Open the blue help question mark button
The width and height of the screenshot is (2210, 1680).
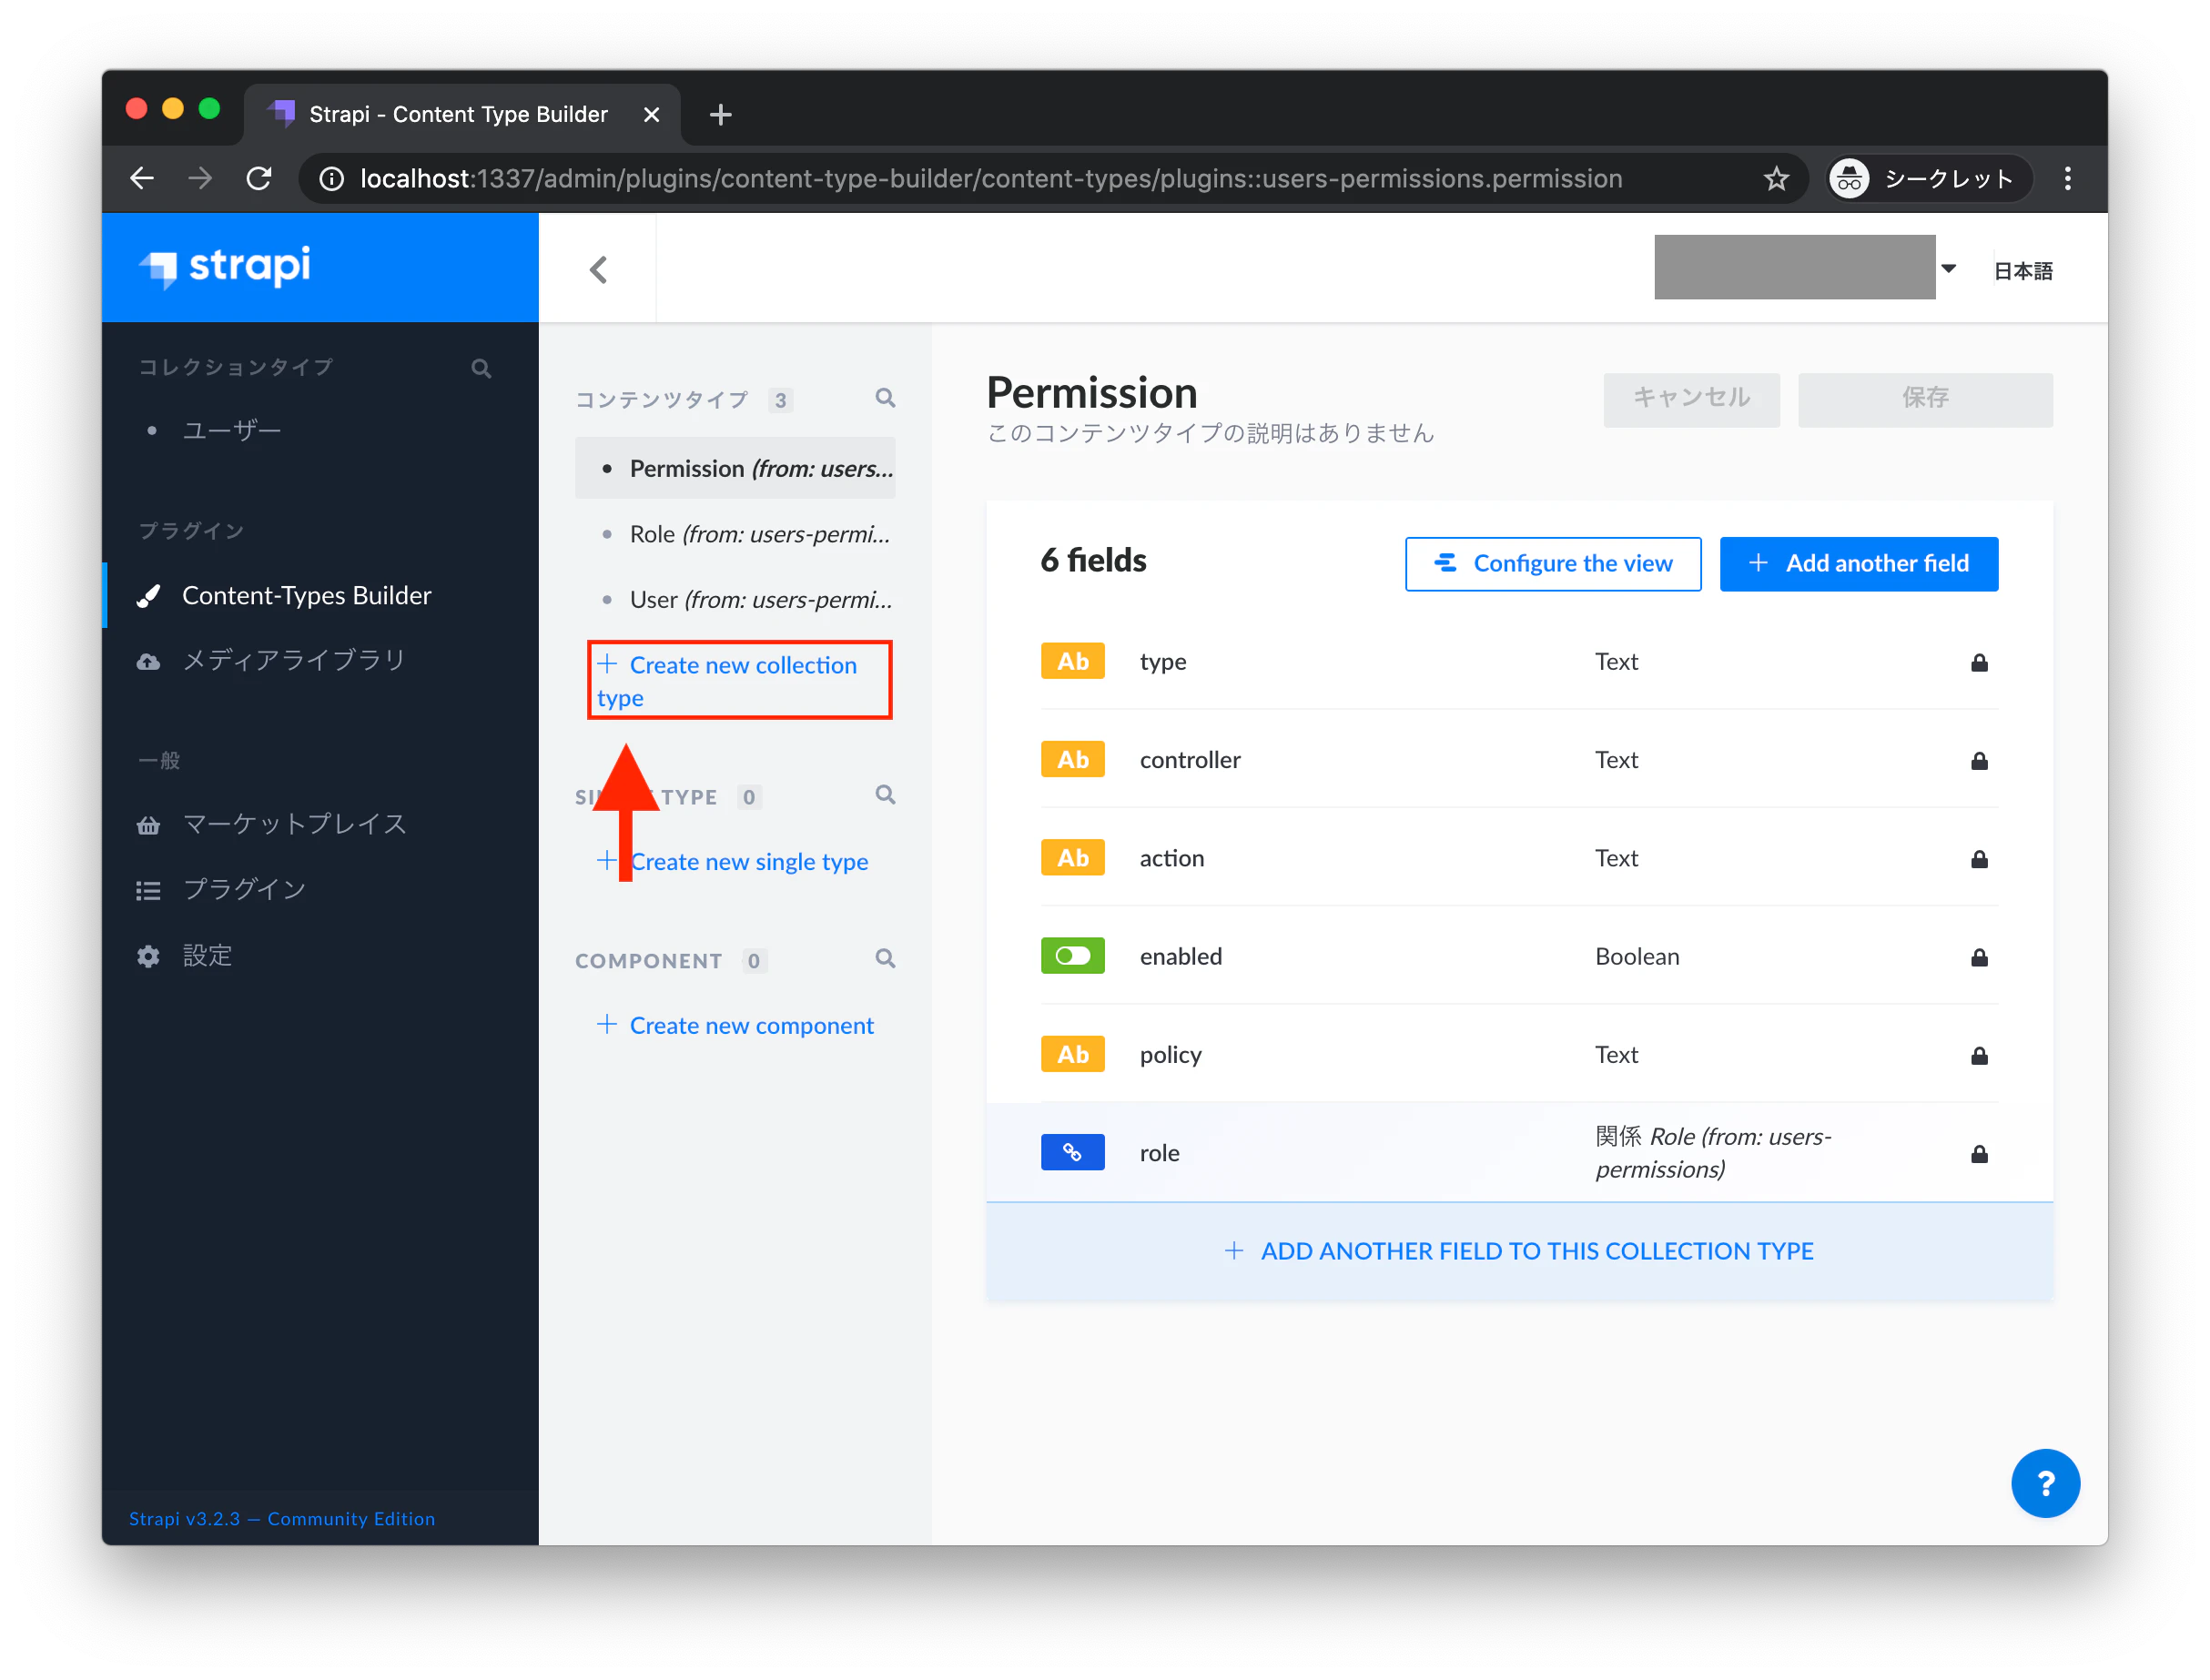click(2045, 1483)
